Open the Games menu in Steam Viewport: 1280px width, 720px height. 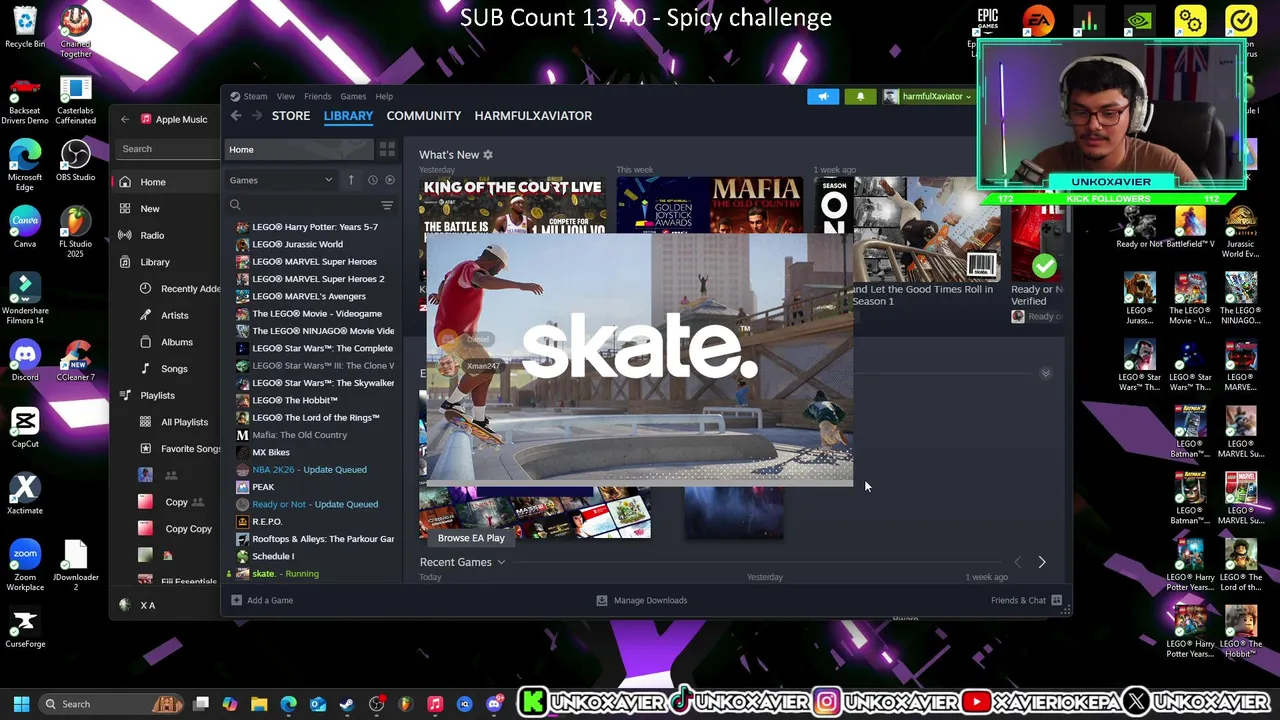353,97
